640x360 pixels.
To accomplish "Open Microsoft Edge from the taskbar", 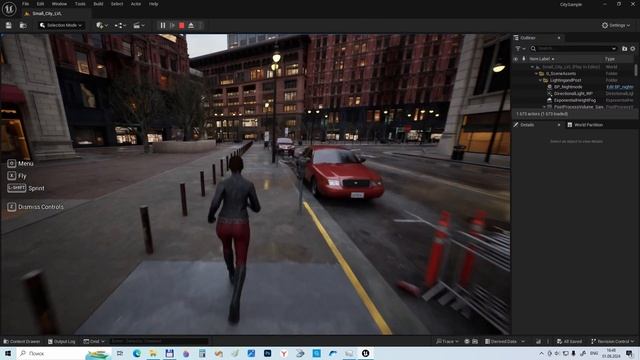I will pos(136,353).
